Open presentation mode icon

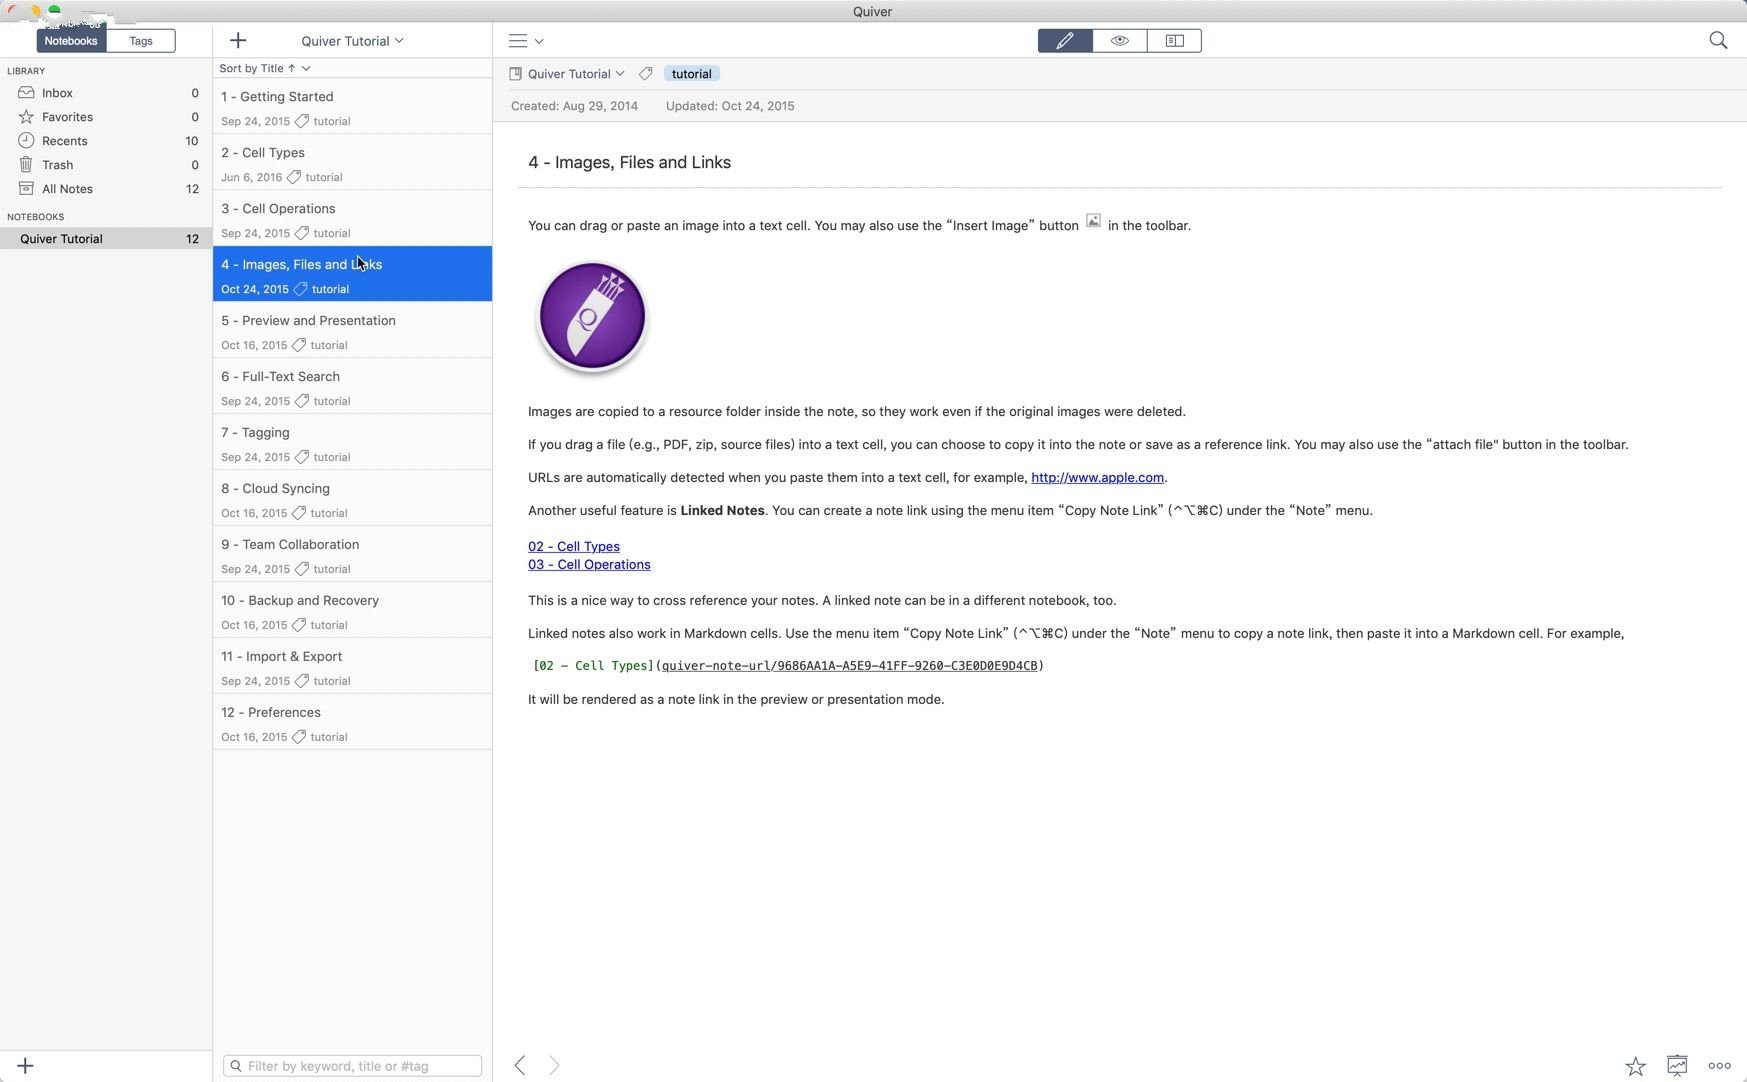coord(1677,1066)
